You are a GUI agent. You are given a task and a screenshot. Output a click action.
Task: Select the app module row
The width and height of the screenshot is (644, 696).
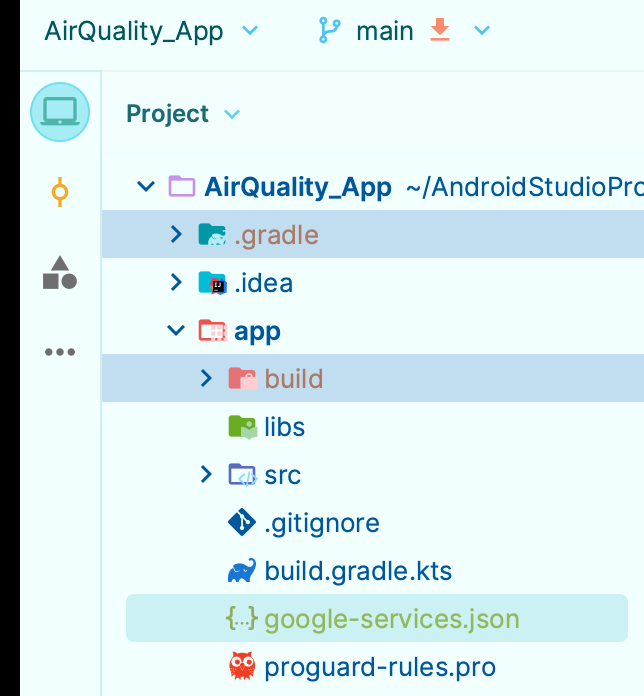[373, 330]
